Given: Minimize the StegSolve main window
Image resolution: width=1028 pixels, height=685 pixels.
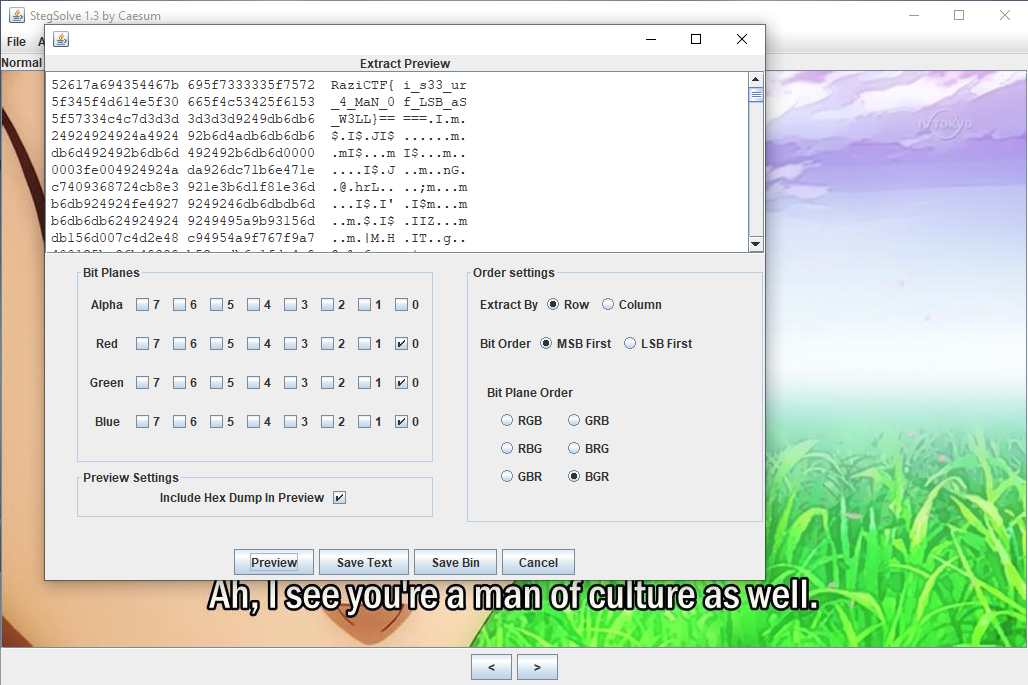Looking at the screenshot, I should [914, 15].
